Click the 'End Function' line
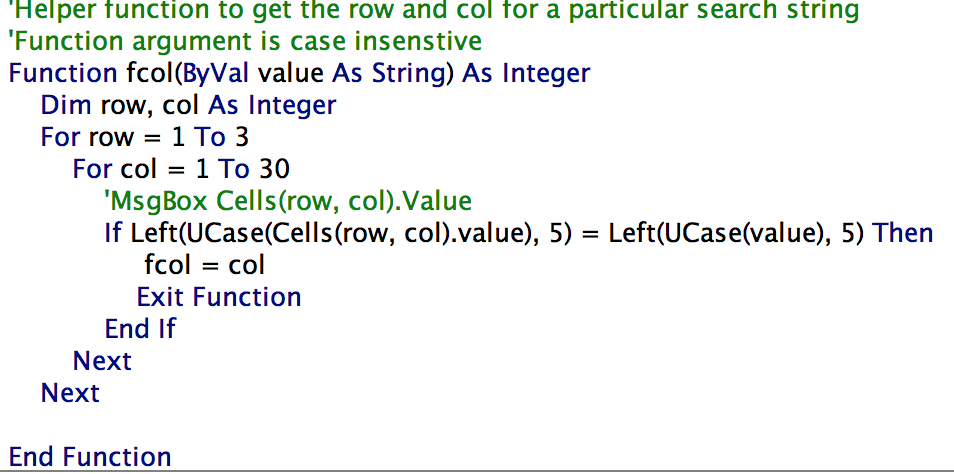 (90, 457)
